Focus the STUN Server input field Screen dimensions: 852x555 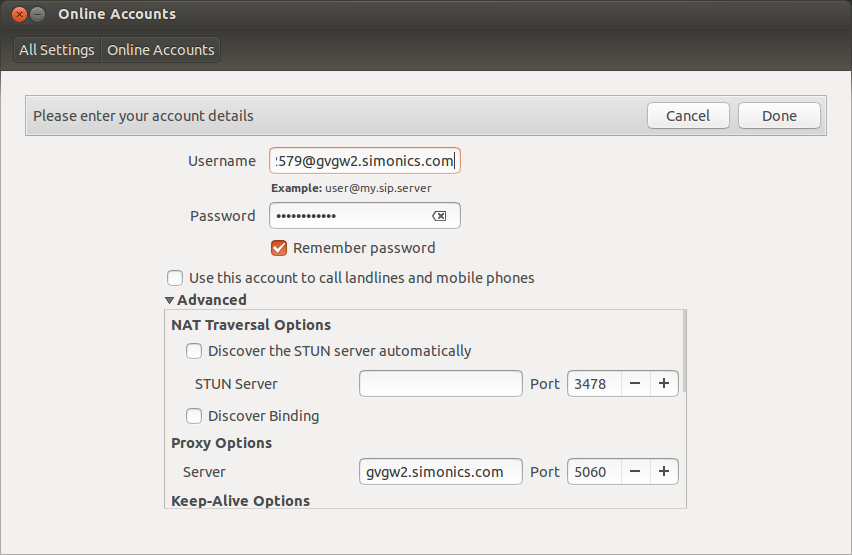(440, 384)
